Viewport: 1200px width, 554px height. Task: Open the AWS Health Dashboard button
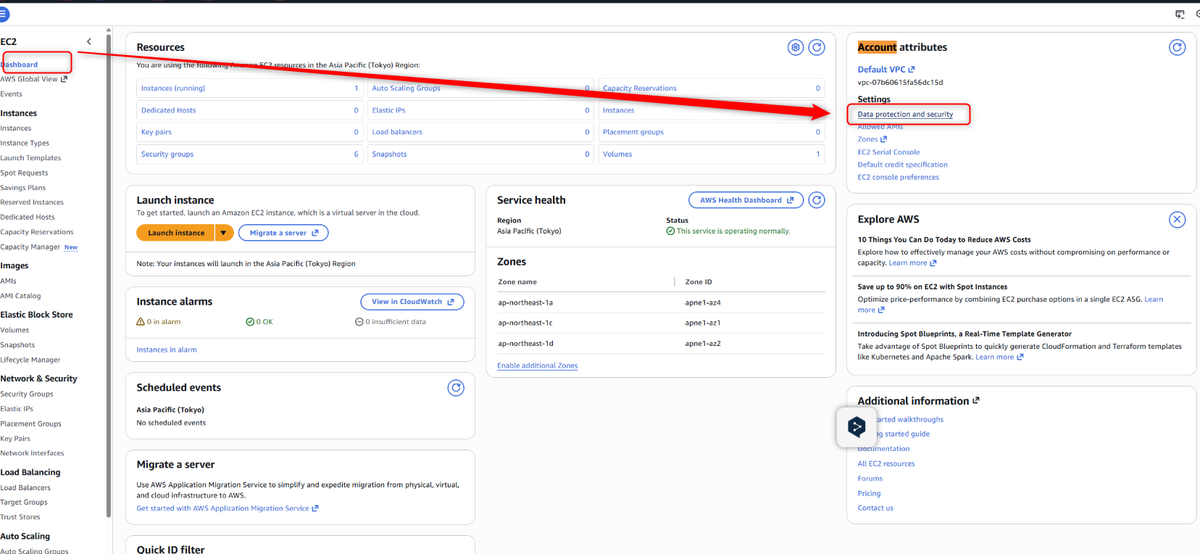pos(746,200)
